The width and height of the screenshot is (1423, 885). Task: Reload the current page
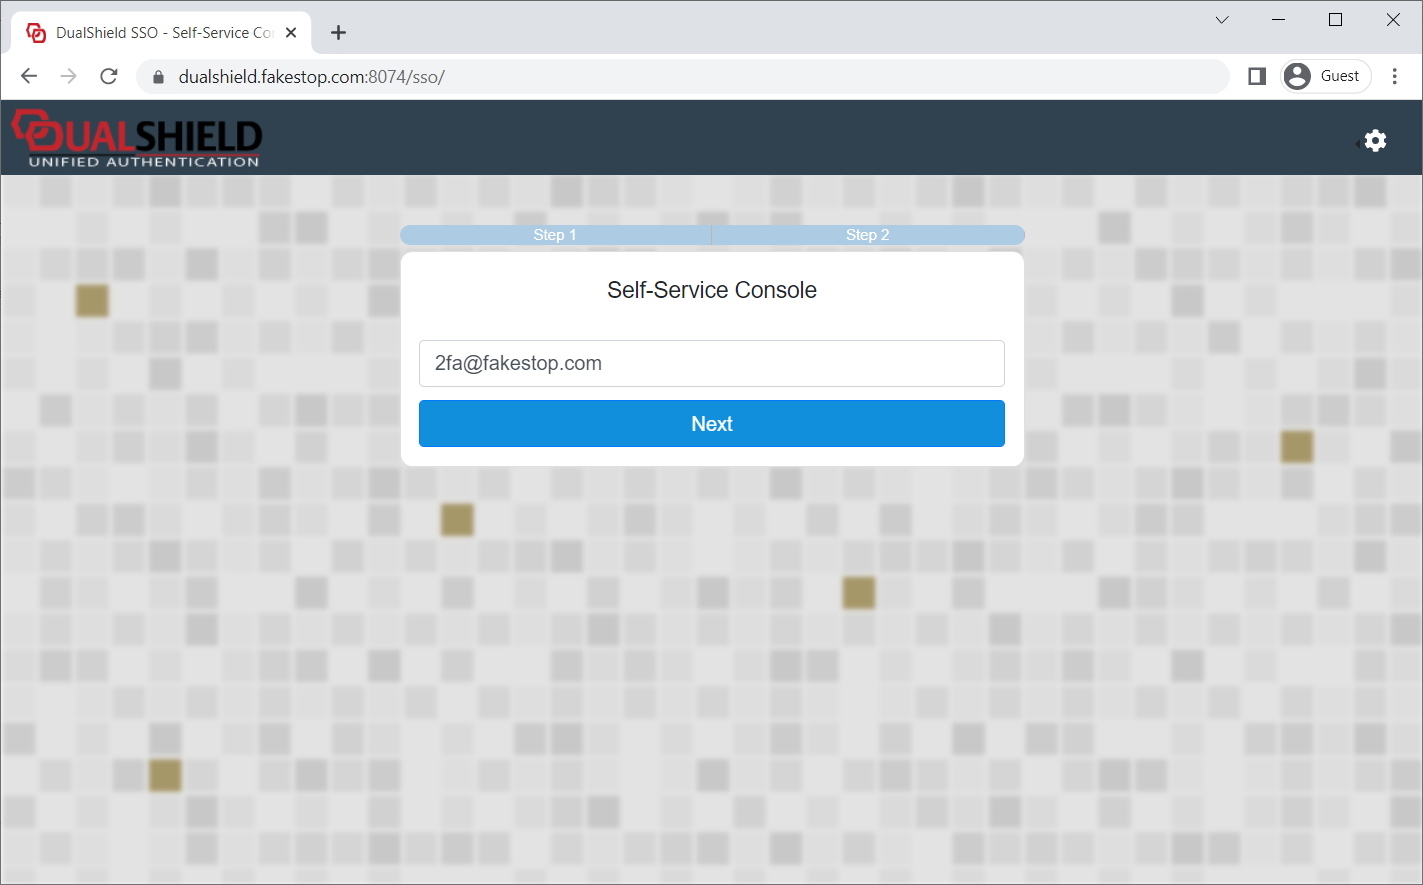click(109, 77)
